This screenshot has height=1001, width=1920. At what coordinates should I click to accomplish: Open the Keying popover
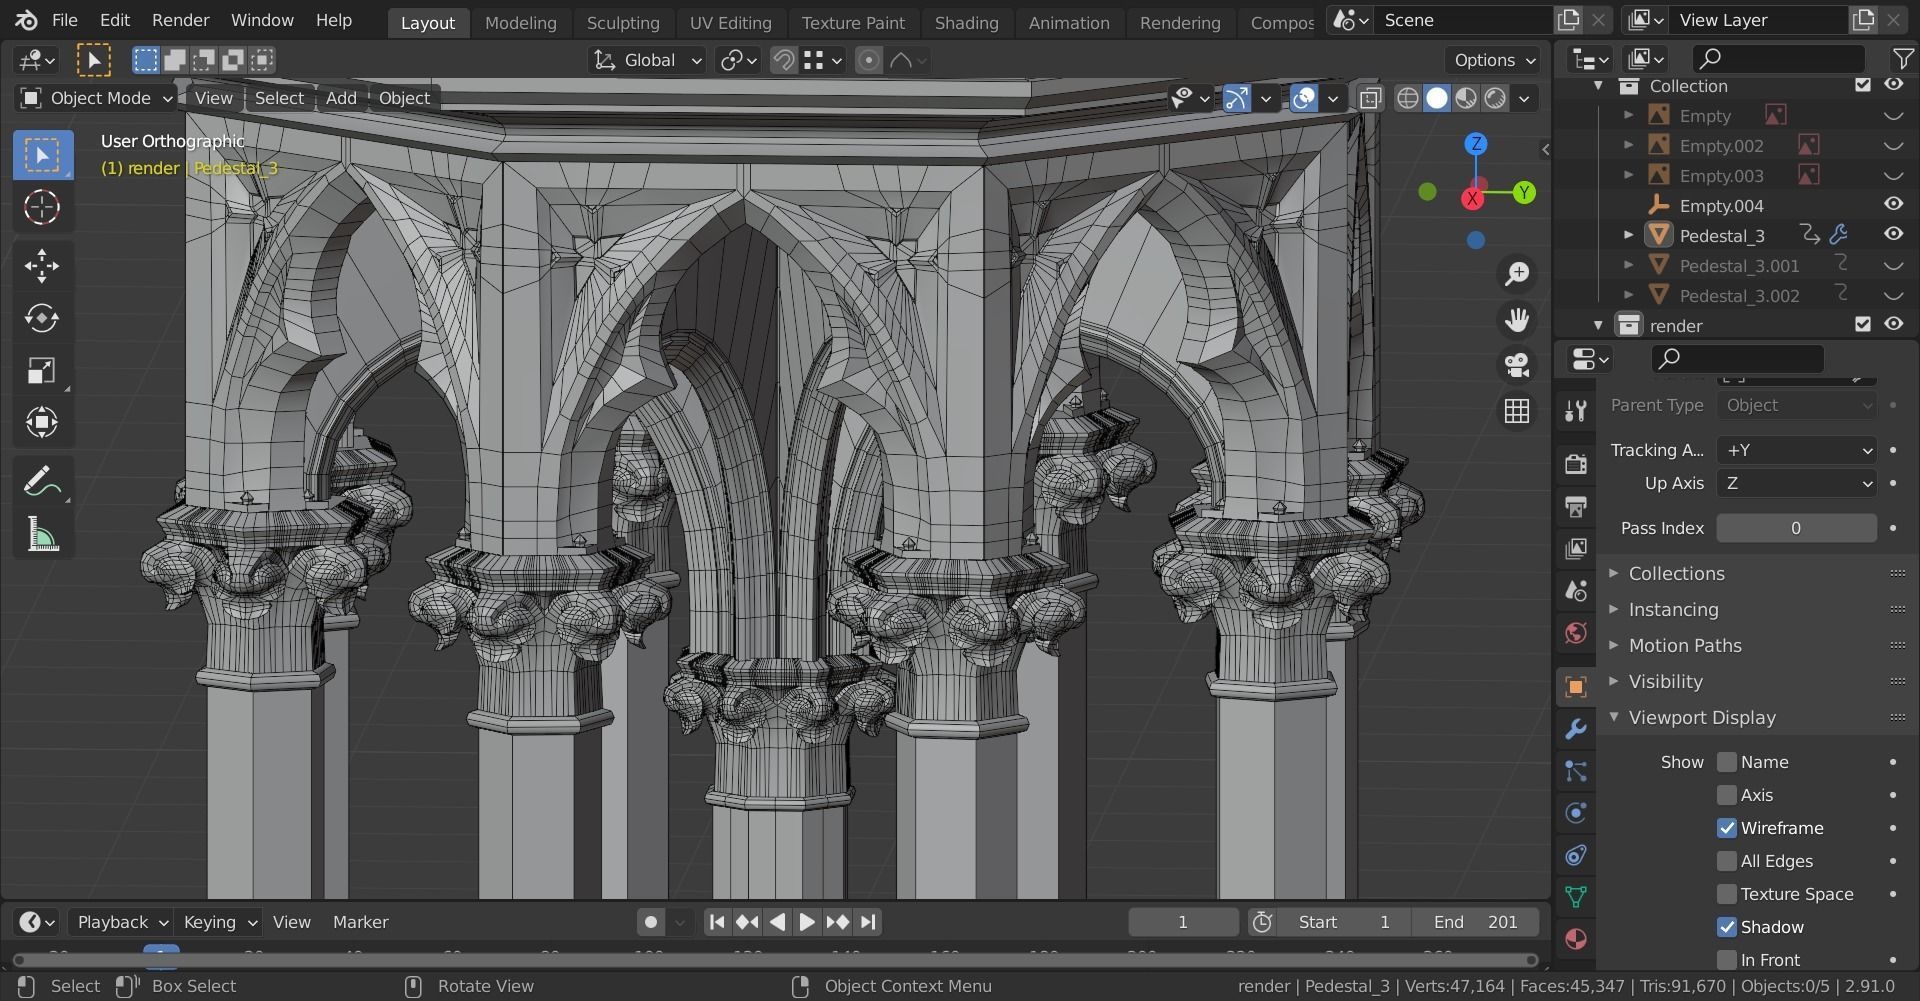coord(219,922)
